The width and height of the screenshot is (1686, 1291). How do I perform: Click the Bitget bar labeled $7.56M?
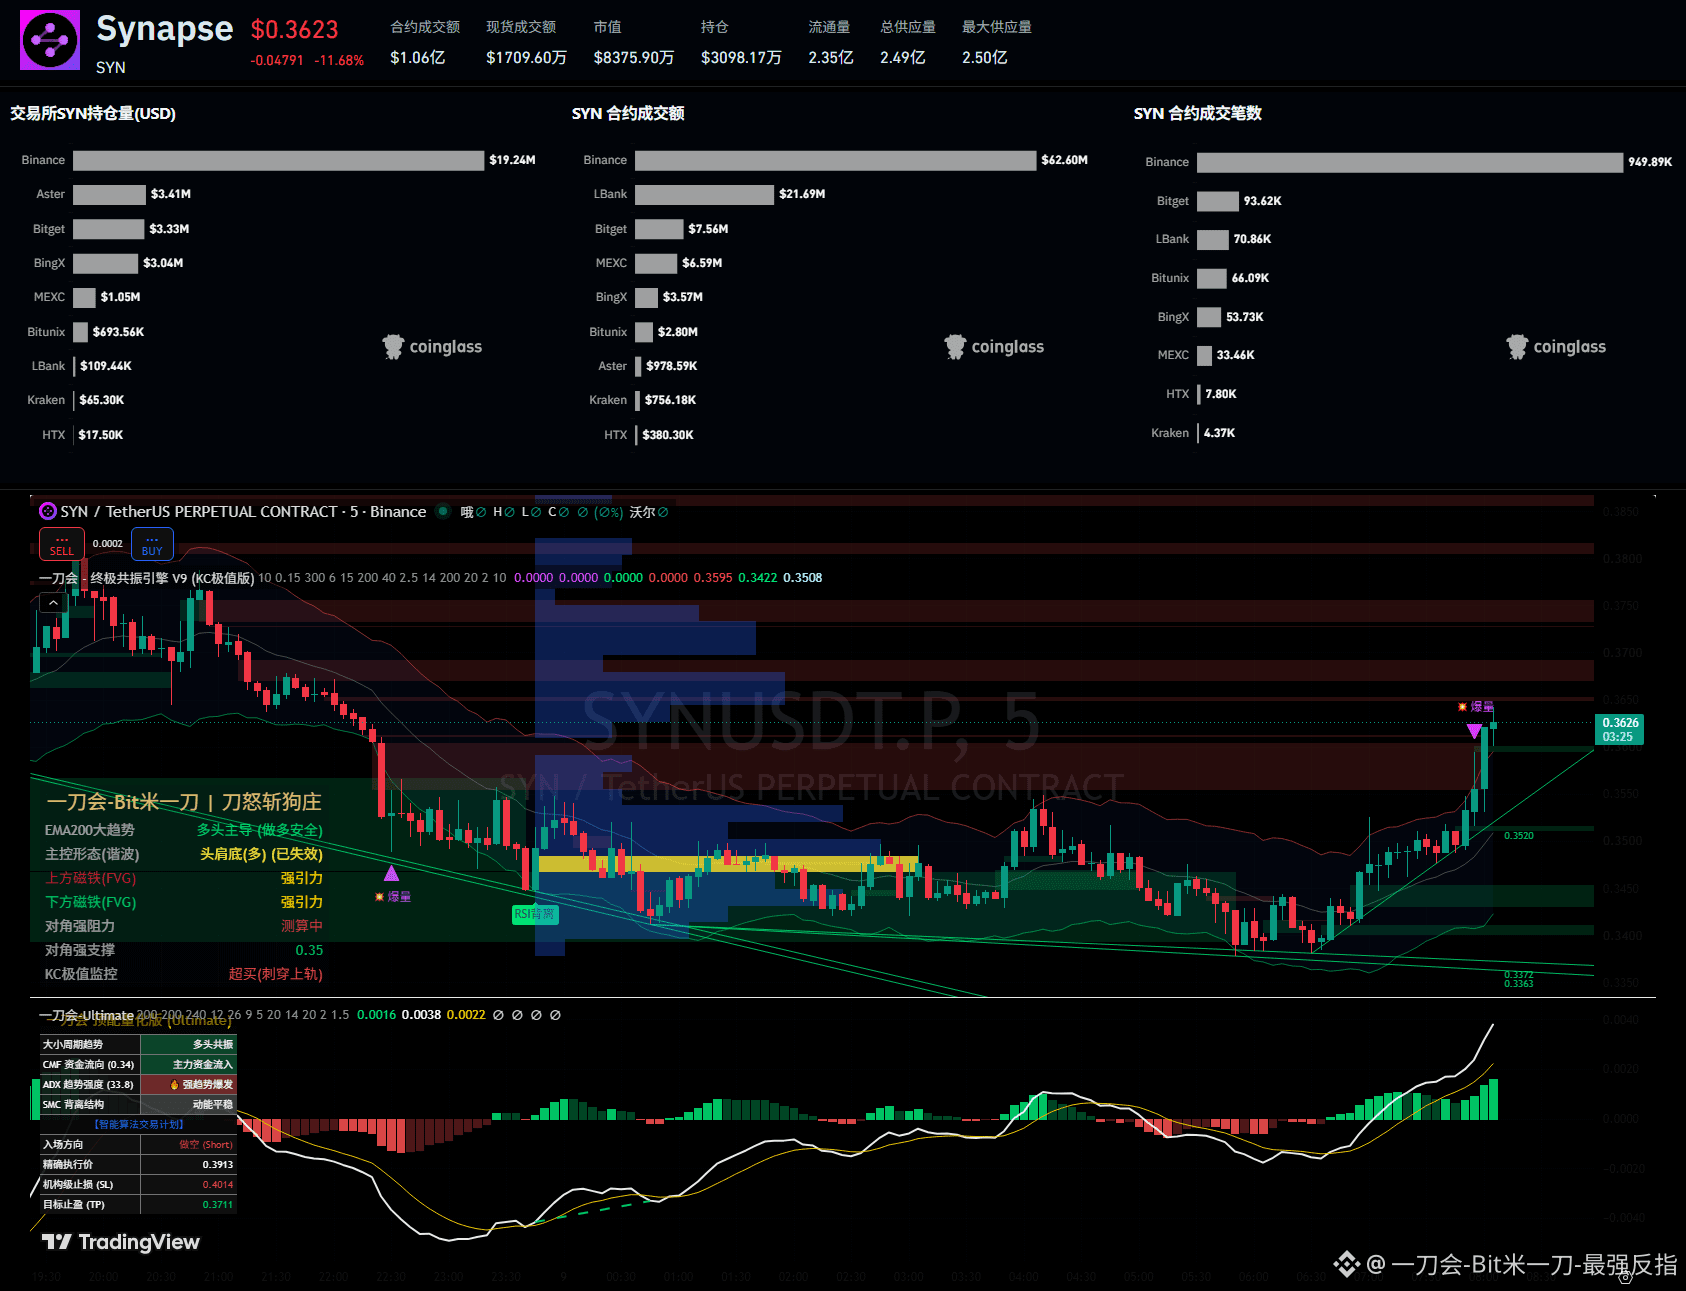point(659,229)
